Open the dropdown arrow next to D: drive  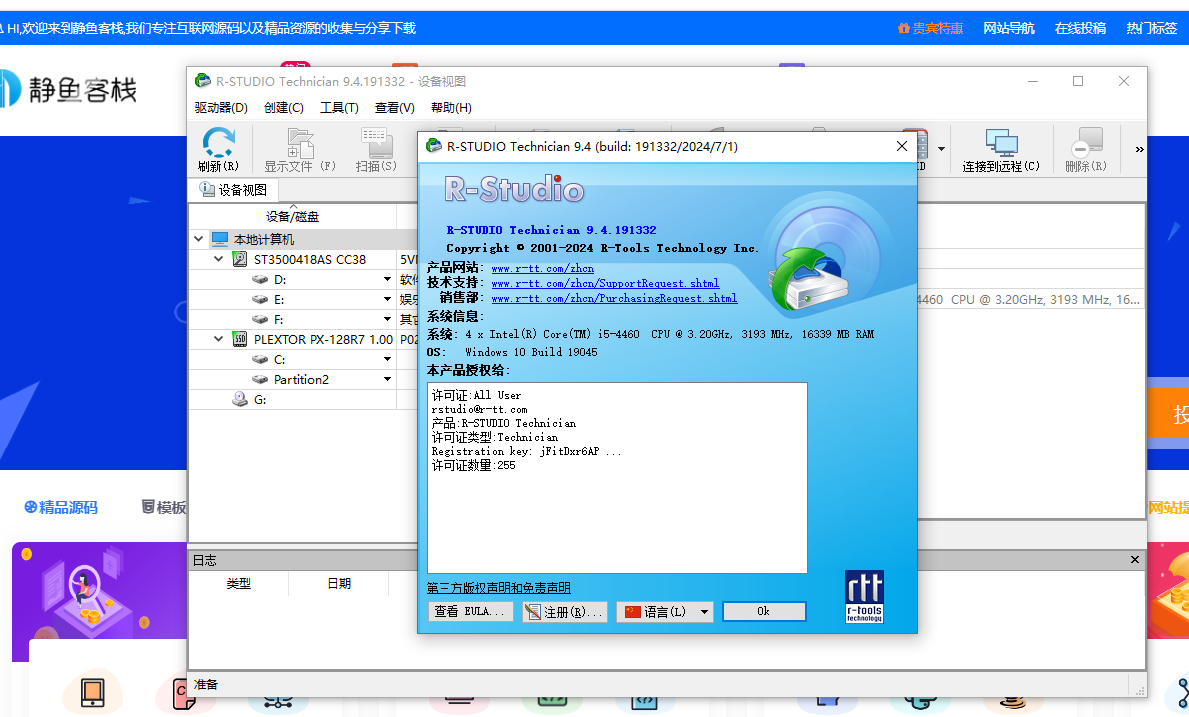click(387, 280)
